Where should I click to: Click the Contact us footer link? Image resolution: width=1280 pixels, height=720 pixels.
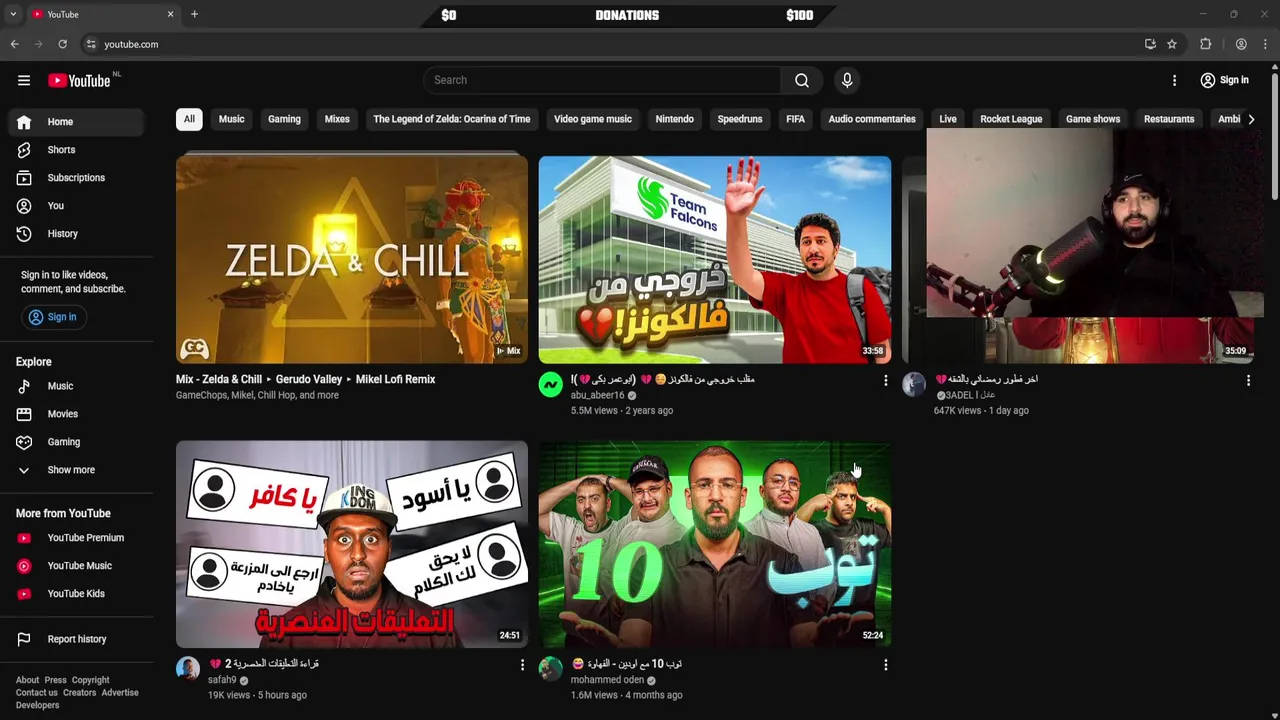37,693
